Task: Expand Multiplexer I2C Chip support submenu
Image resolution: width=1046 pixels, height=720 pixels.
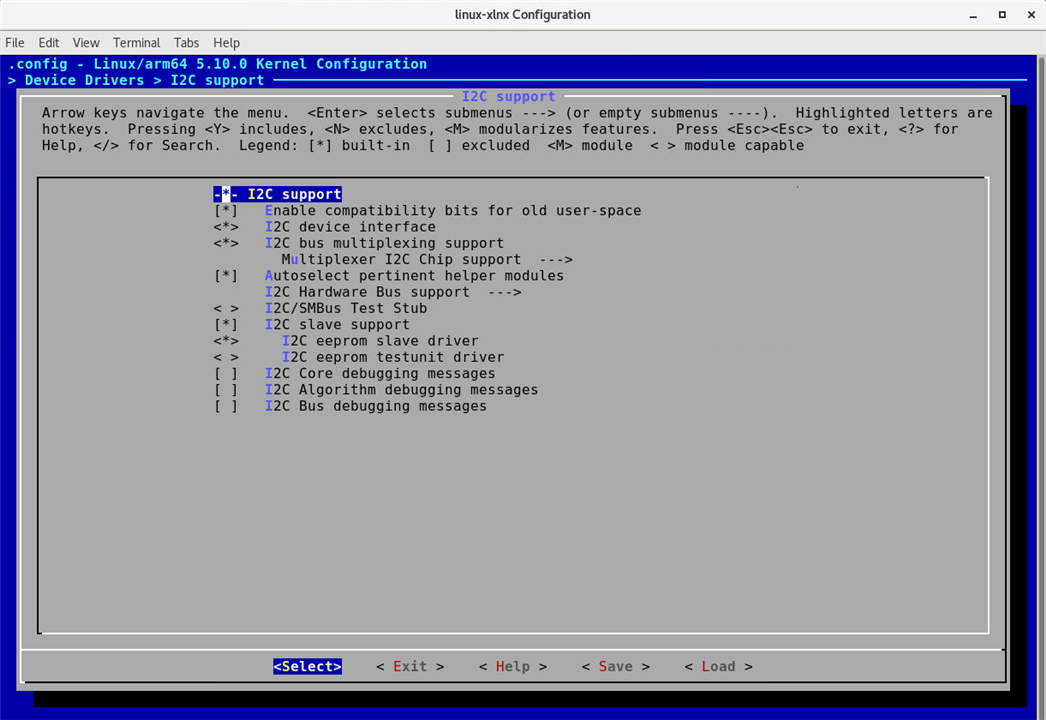Action: (x=426, y=260)
